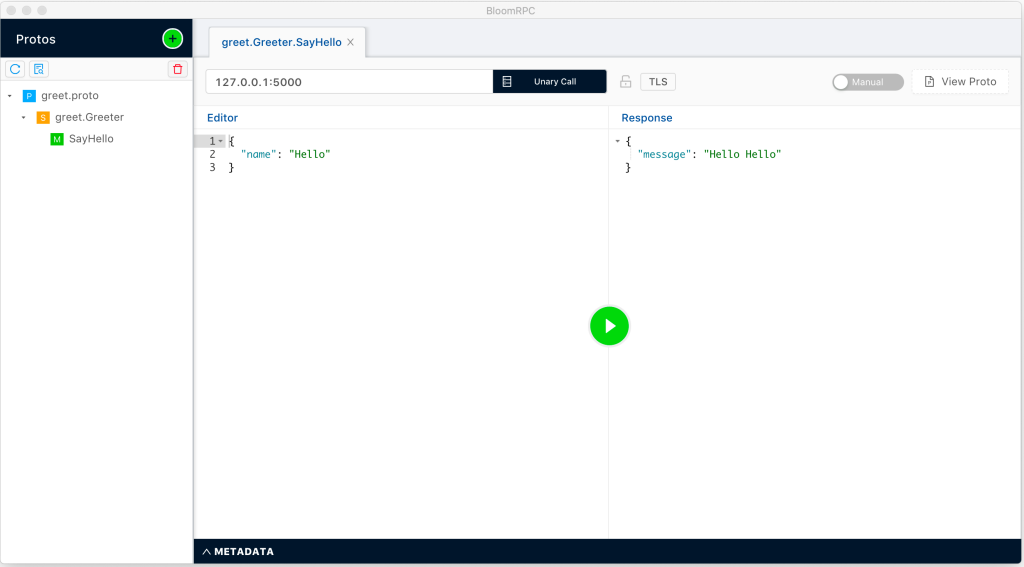Click the server address field 127.0.0.1:5000
1024x567 pixels.
coord(349,82)
